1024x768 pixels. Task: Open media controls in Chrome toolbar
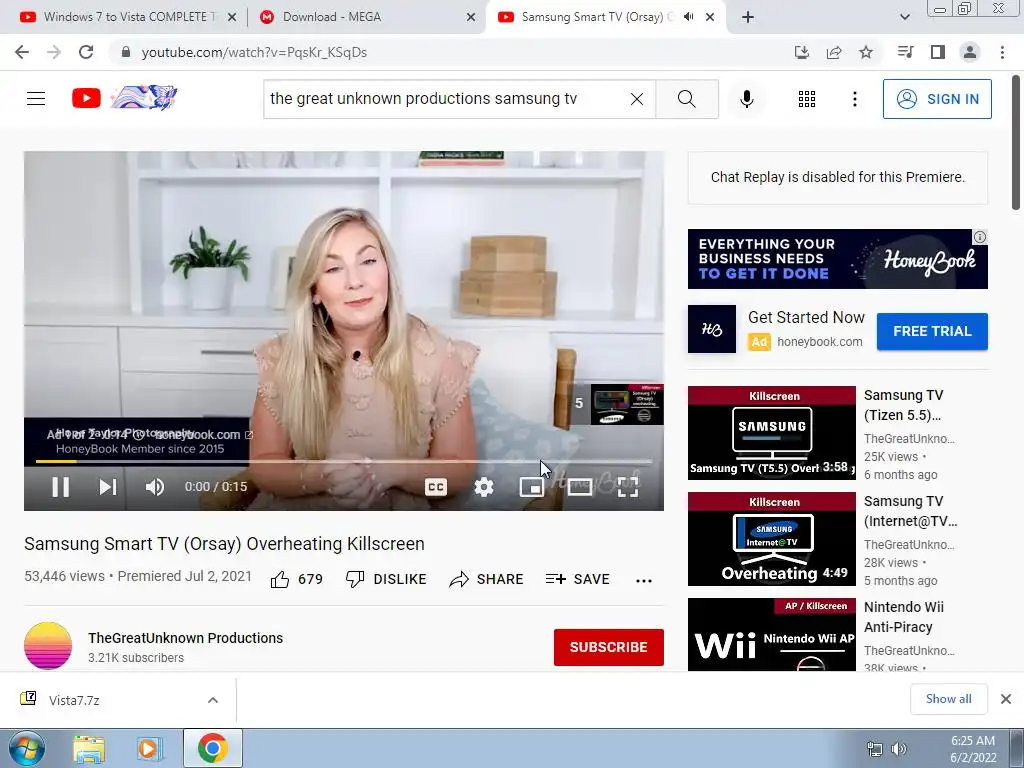[905, 52]
